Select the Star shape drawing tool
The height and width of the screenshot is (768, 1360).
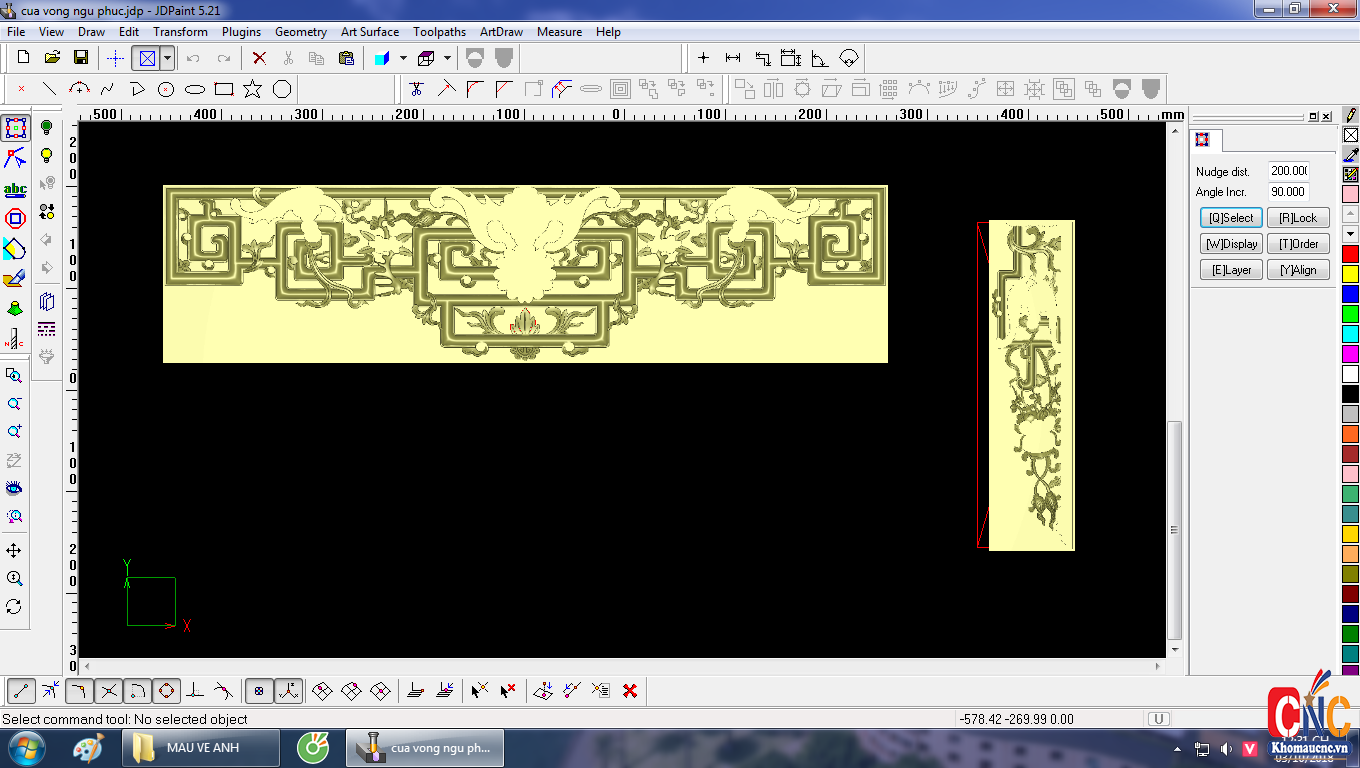(x=252, y=89)
